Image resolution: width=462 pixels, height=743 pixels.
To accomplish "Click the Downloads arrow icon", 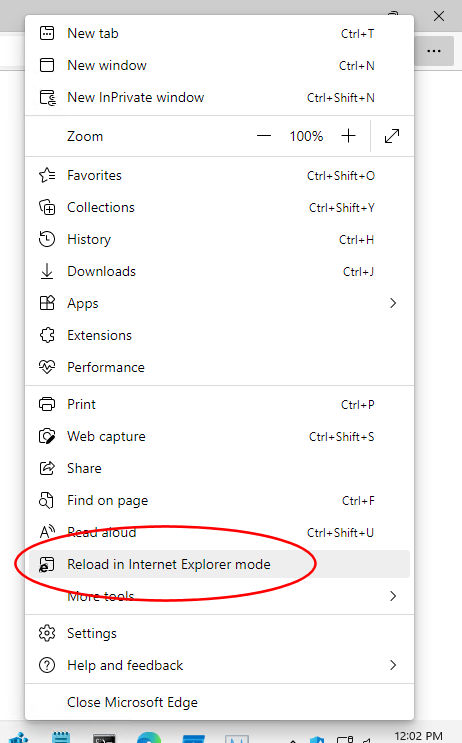I will tap(47, 272).
